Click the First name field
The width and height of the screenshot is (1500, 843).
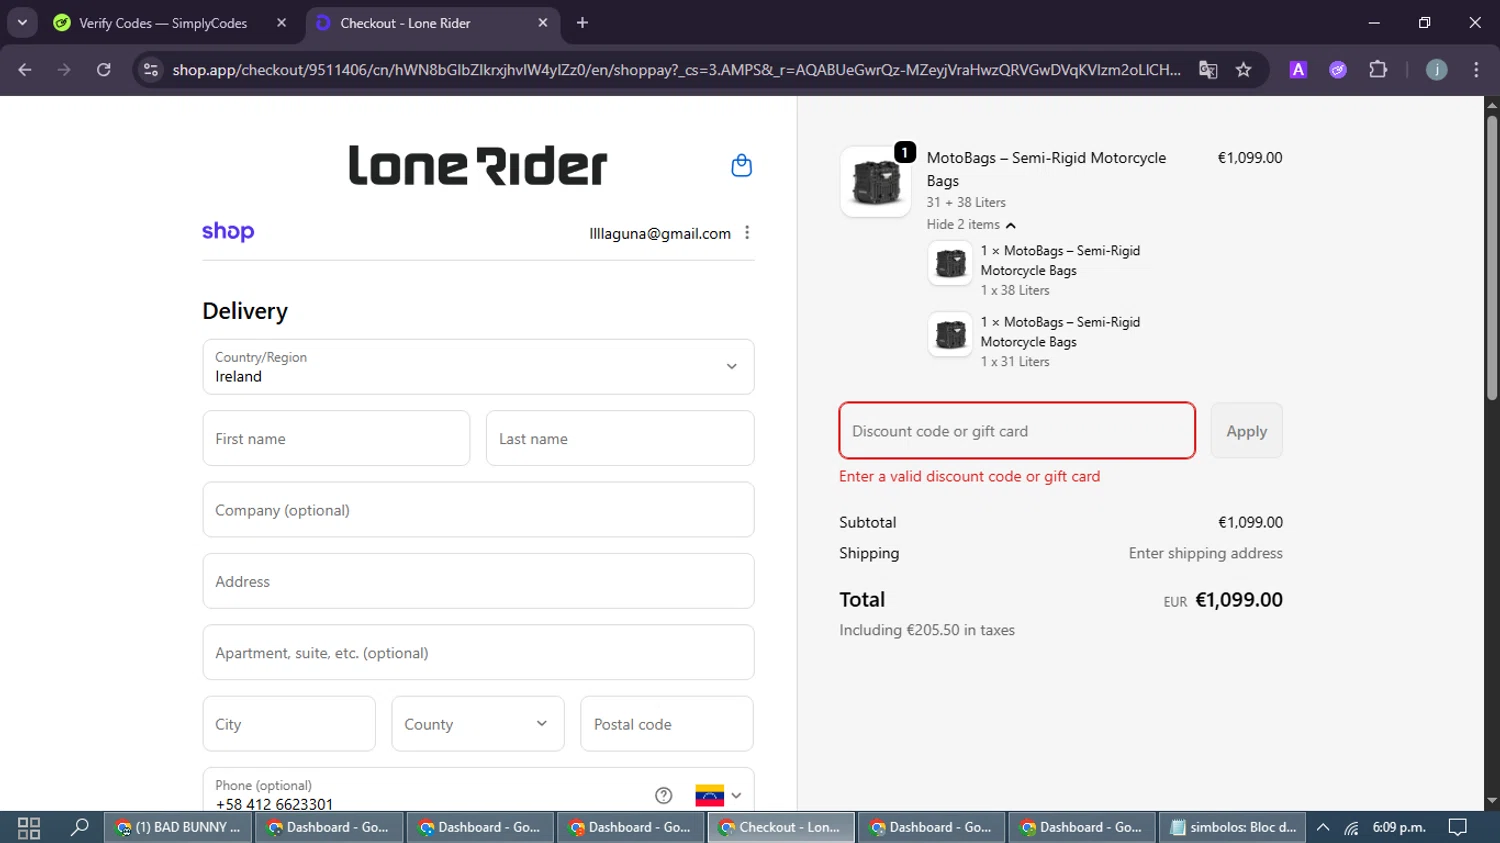click(x=336, y=438)
